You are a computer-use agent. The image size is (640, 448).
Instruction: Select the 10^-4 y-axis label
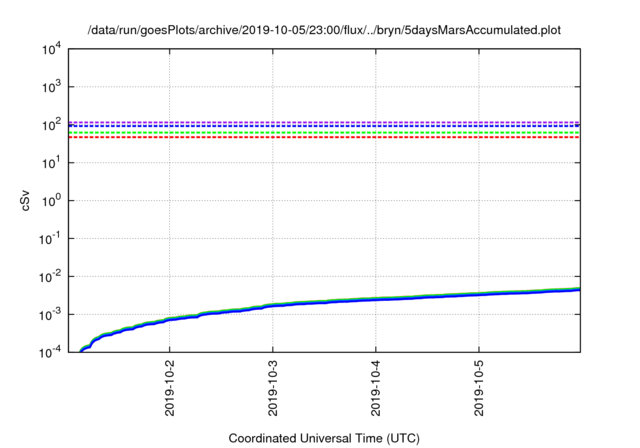click(50, 351)
